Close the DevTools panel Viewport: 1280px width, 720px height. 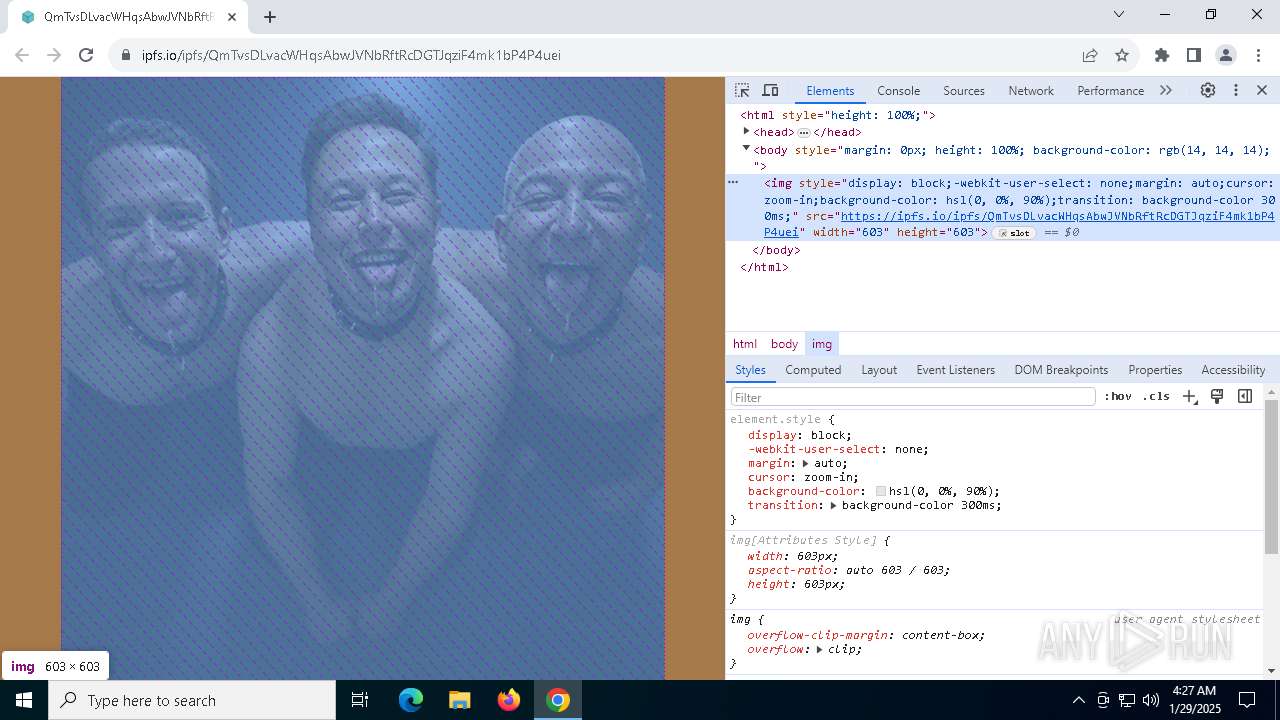(1262, 90)
